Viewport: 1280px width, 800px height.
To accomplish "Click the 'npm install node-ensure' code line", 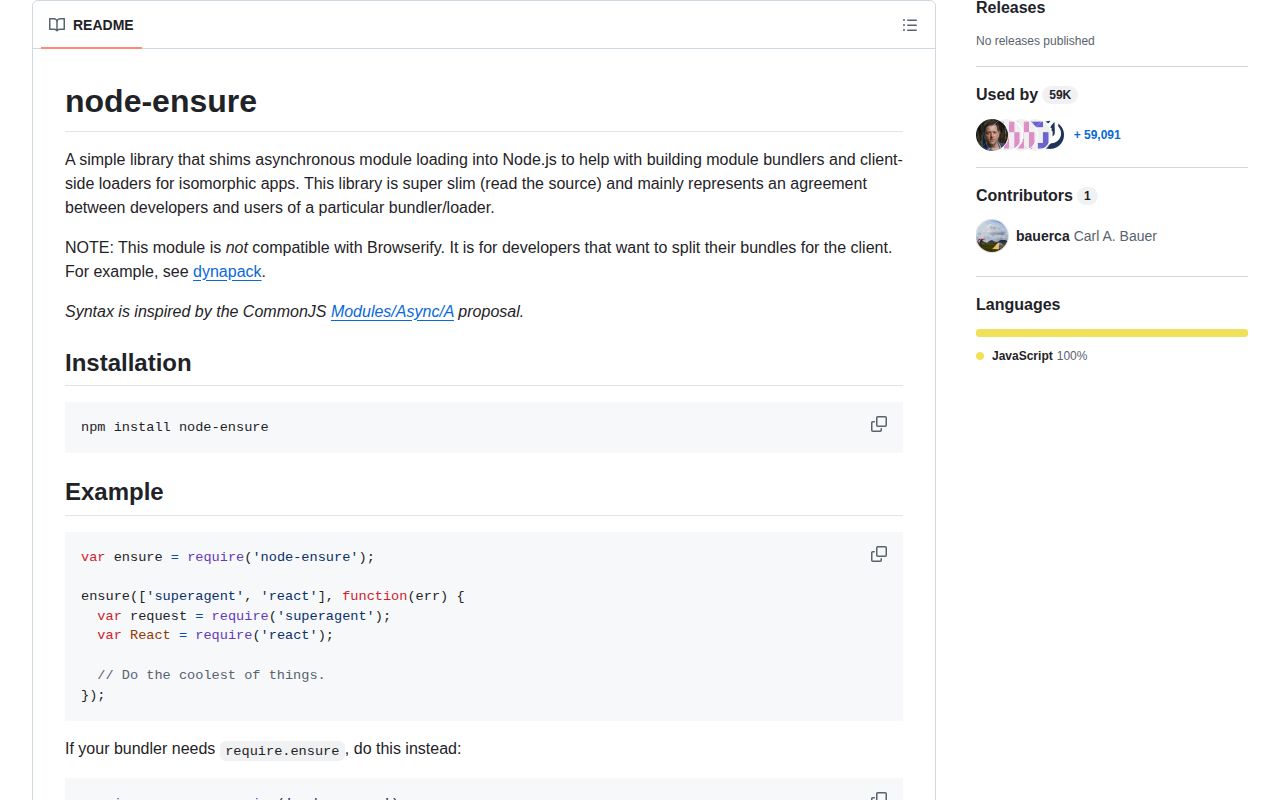I will [x=175, y=427].
